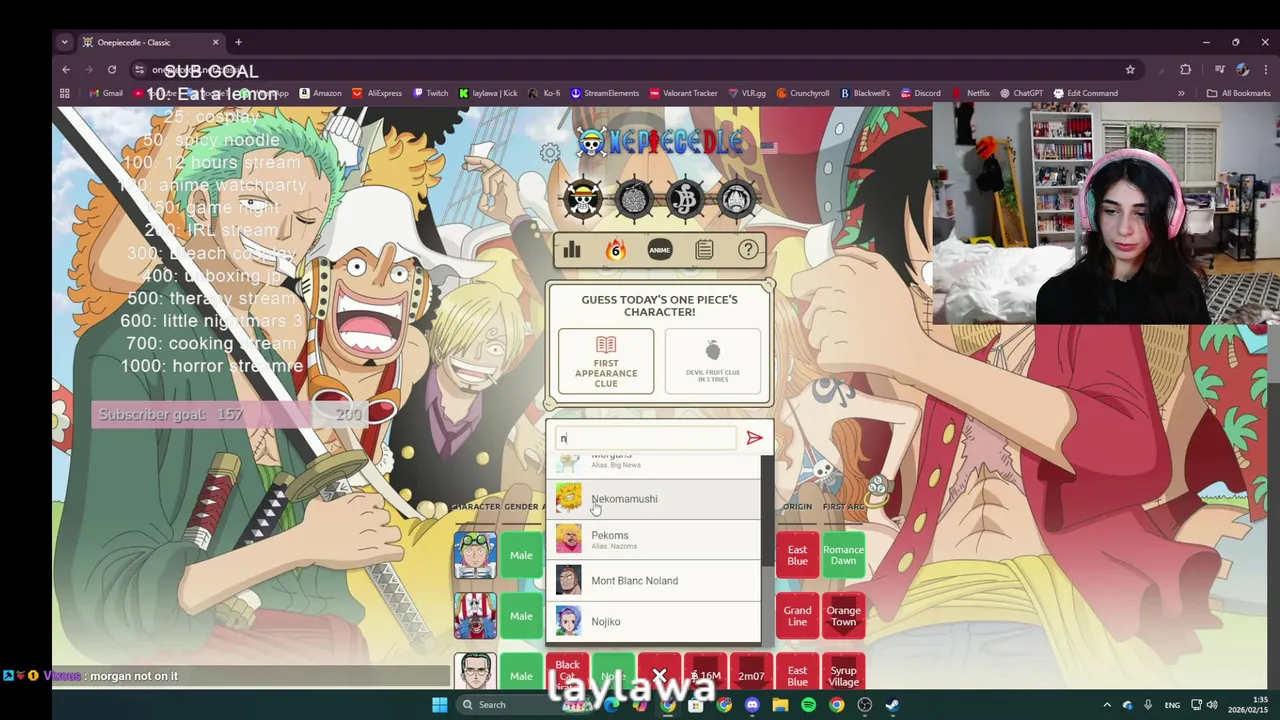This screenshot has height=720, width=1280.
Task: Reload the current page
Action: coord(112,69)
